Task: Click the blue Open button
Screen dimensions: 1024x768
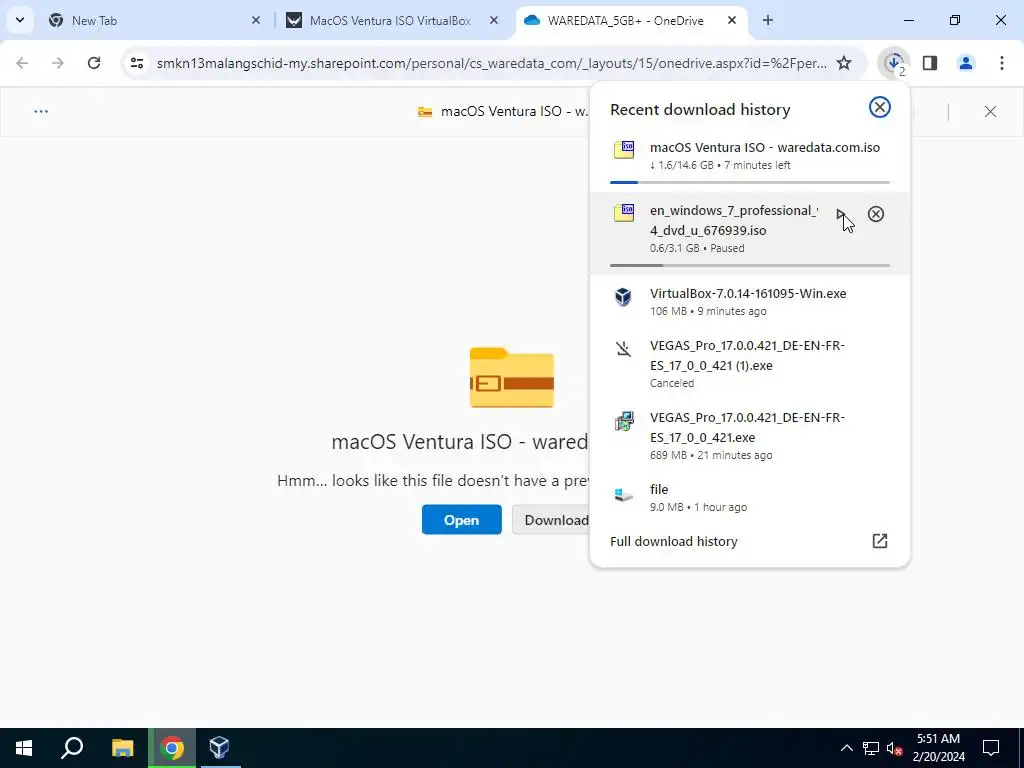Action: tap(462, 520)
